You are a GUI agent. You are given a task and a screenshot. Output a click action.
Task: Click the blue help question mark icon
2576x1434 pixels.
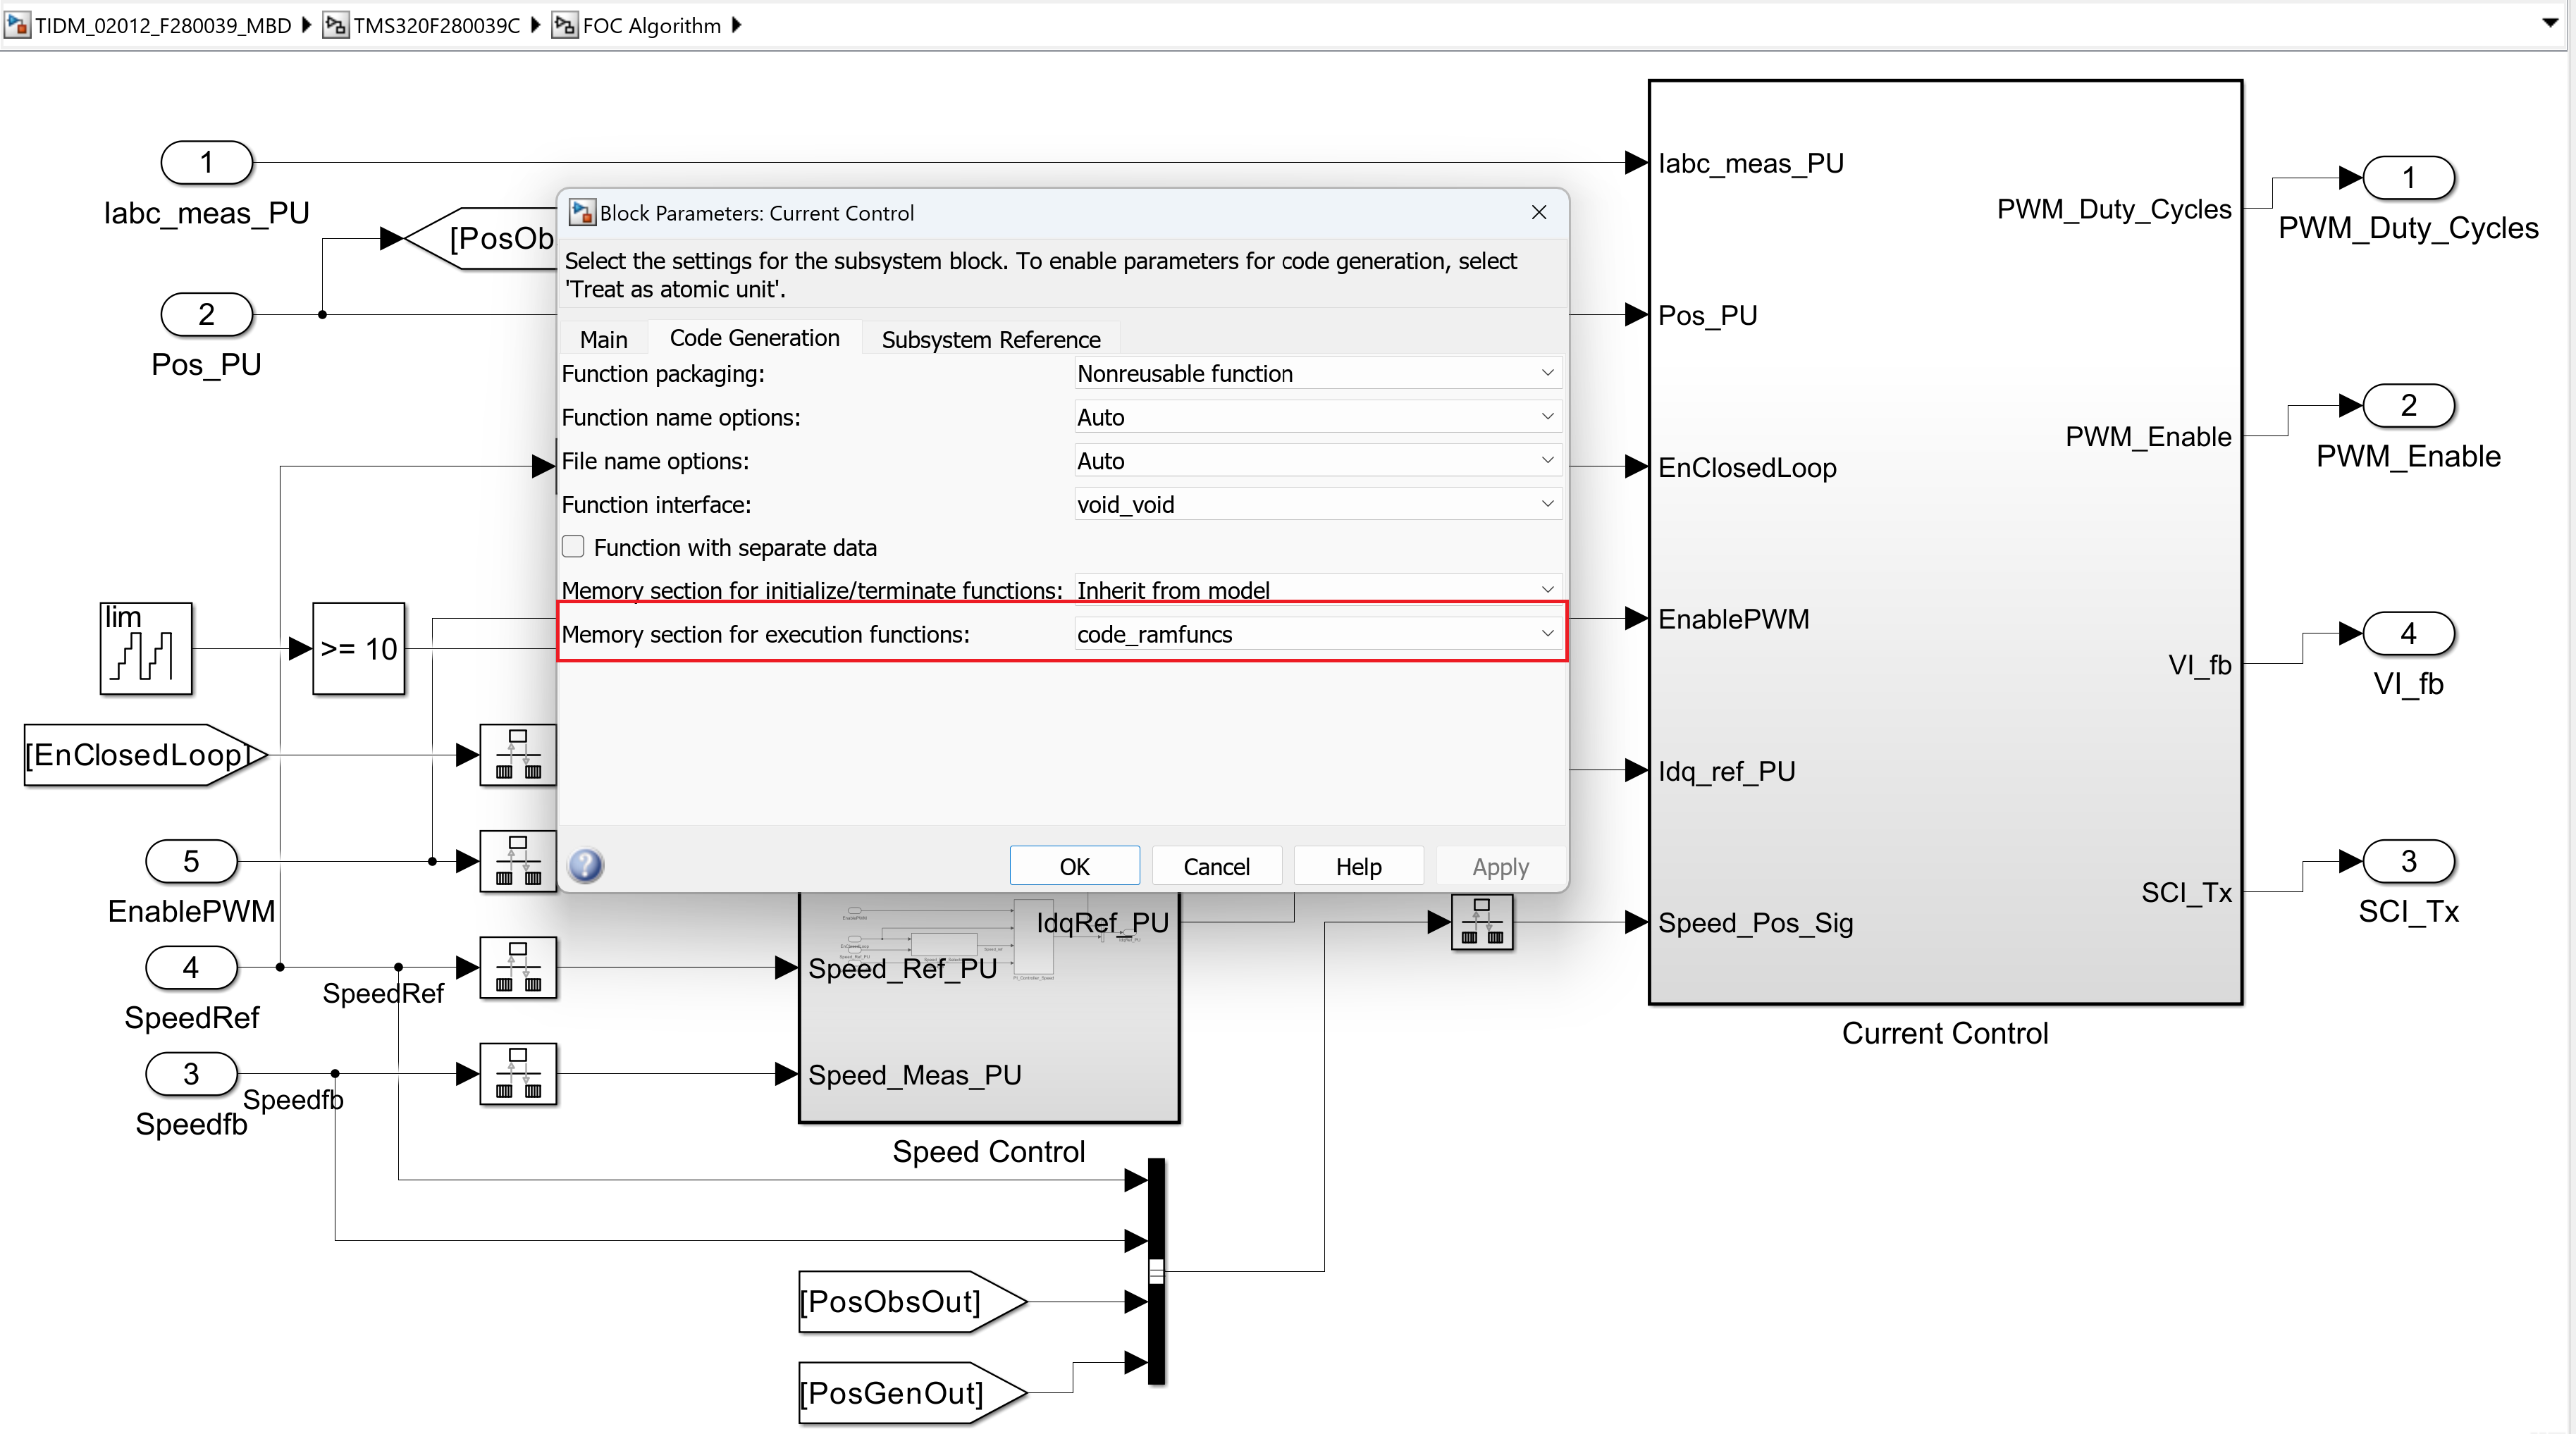[x=585, y=865]
